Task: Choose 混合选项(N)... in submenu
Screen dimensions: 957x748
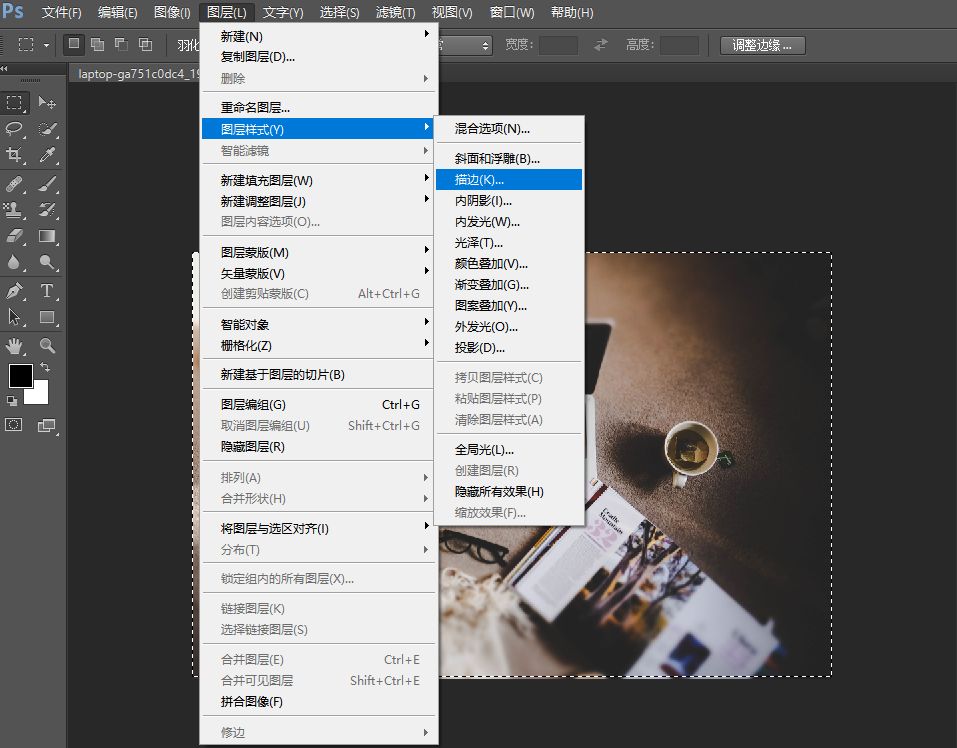Action: (x=509, y=128)
